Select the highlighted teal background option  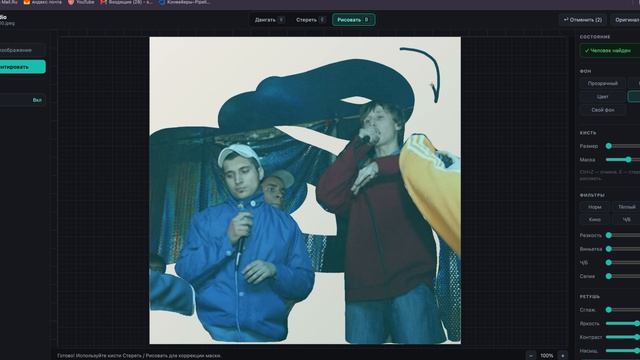(x=634, y=97)
